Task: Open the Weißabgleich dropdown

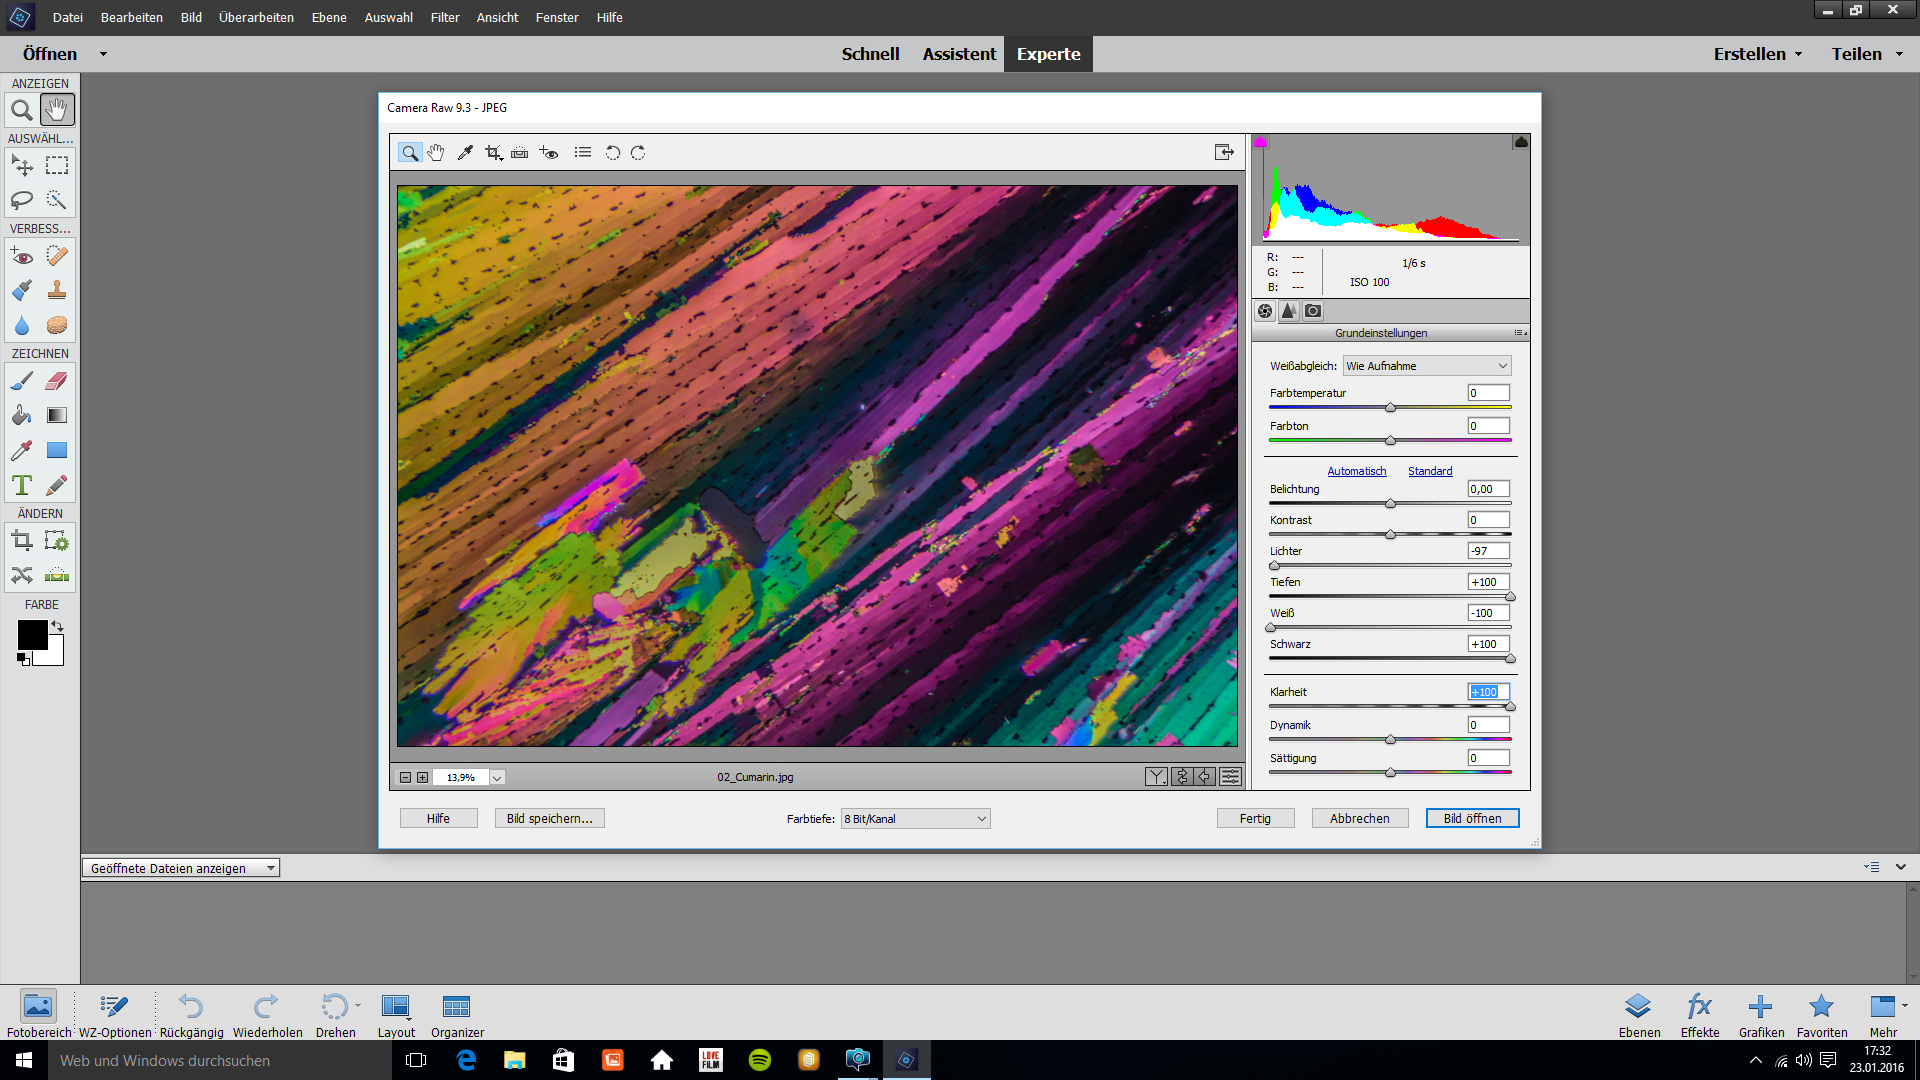Action: coord(1426,366)
